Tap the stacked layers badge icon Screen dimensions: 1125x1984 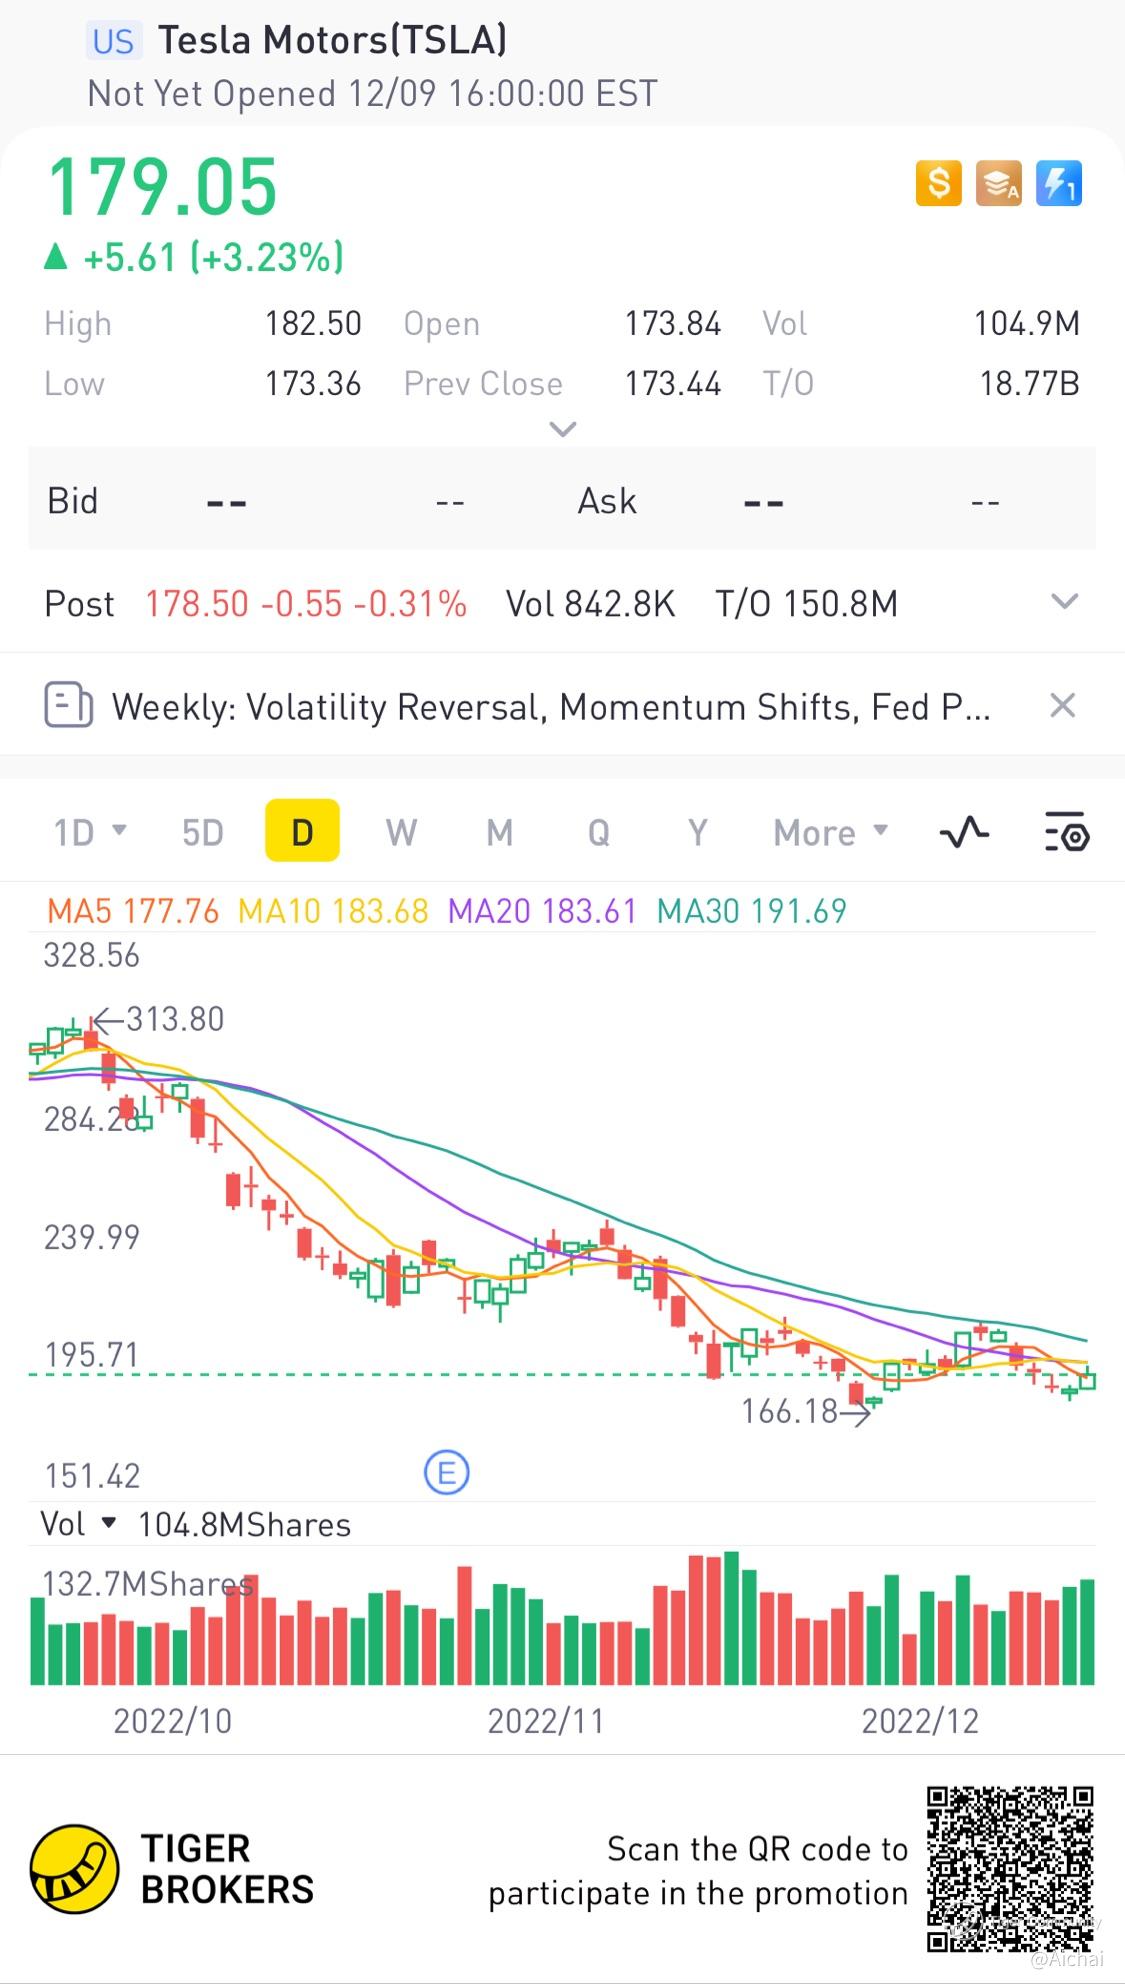click(998, 184)
